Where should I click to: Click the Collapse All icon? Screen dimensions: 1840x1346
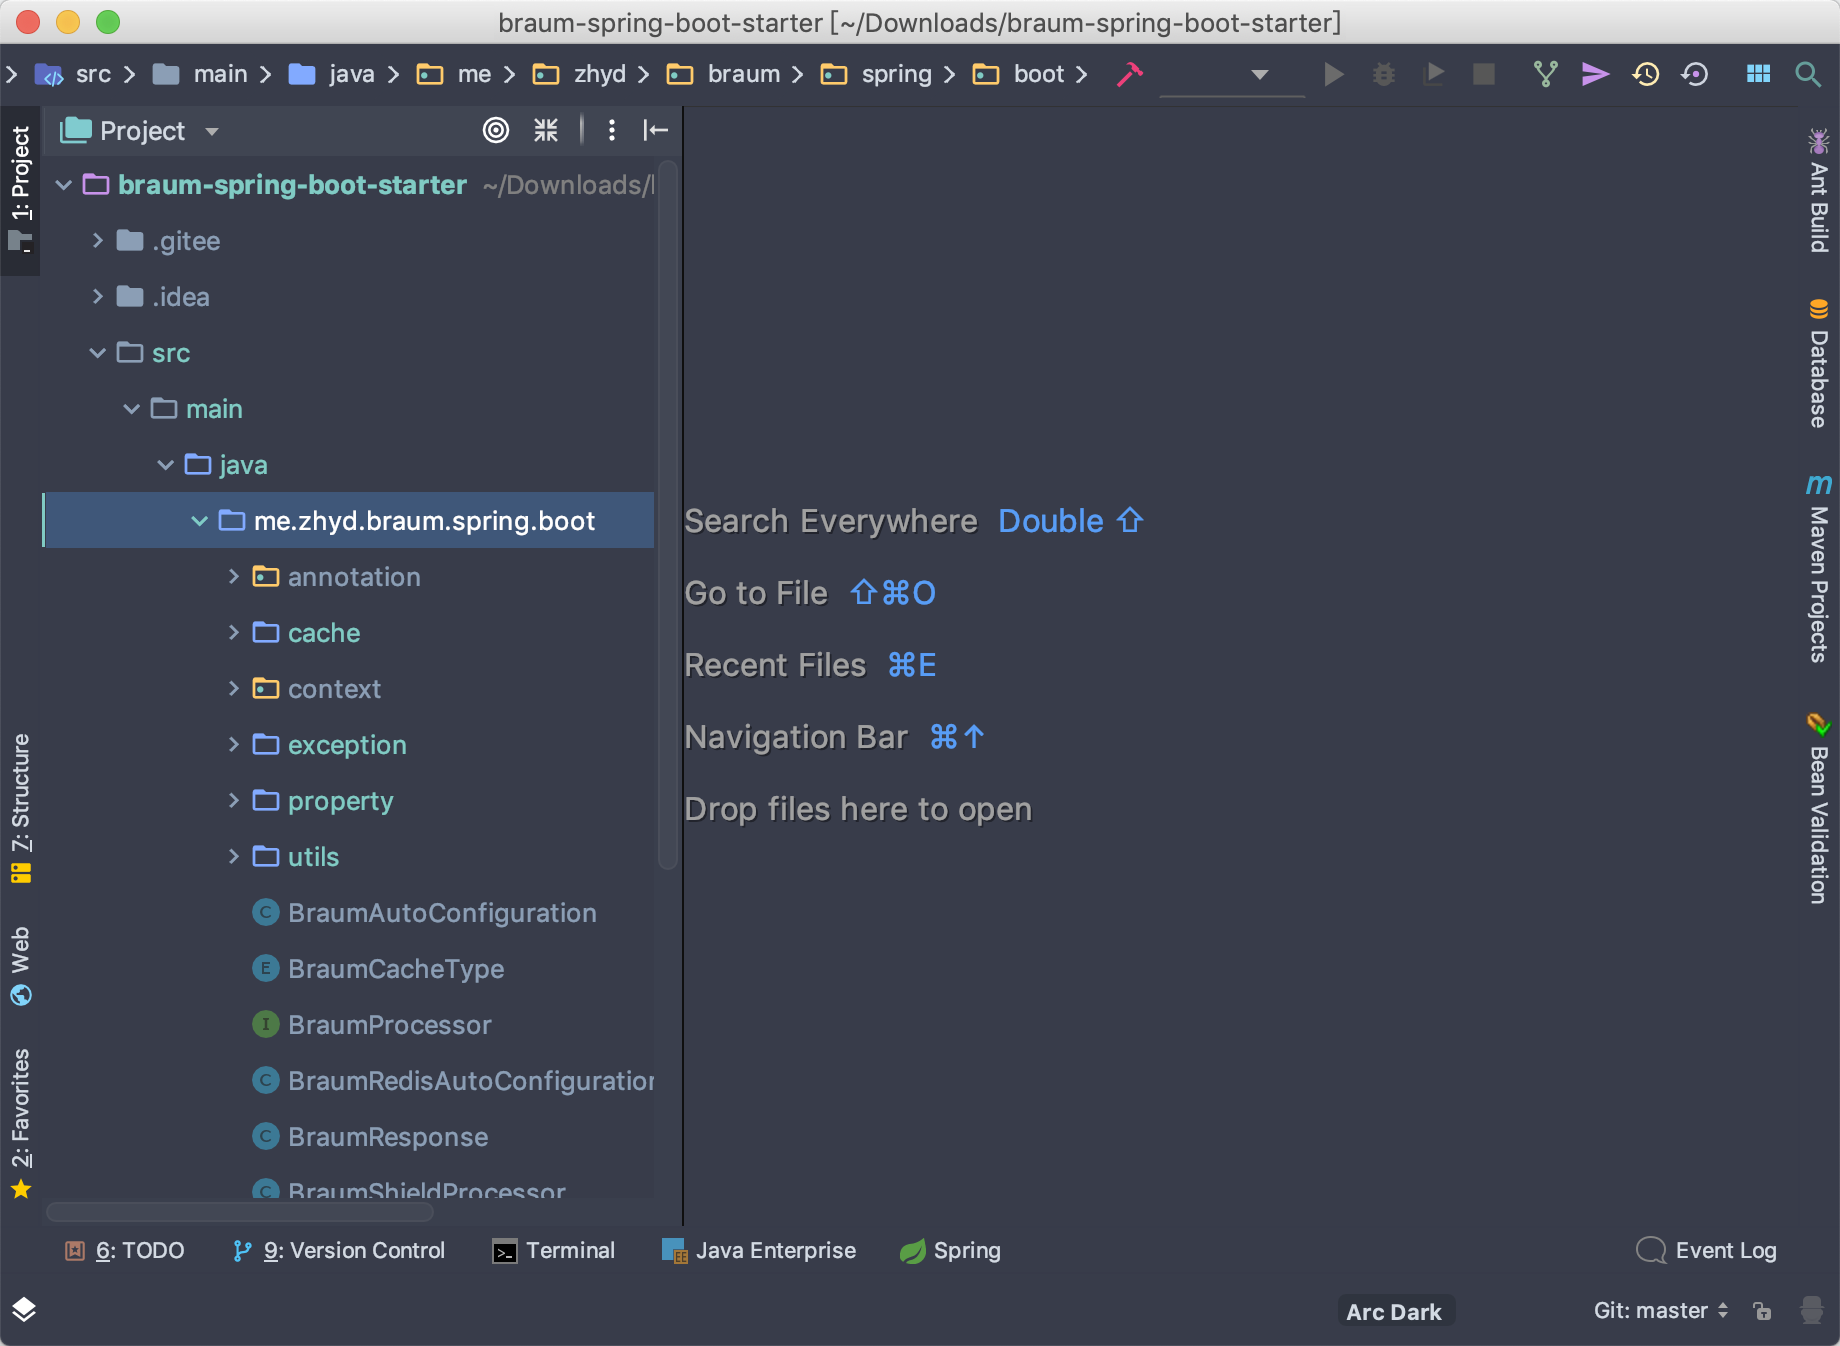pyautogui.click(x=546, y=130)
